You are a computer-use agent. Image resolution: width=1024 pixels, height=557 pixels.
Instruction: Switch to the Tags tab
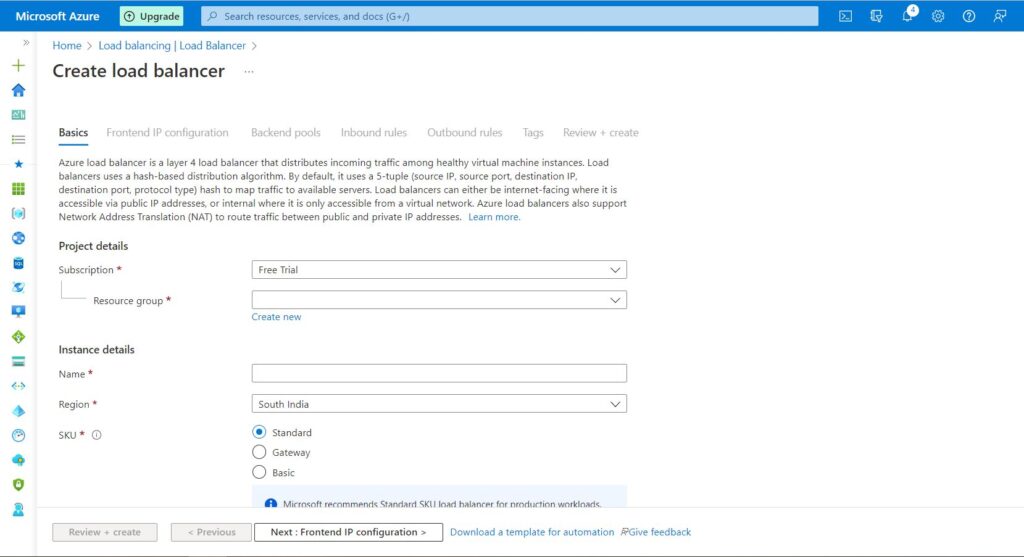[533, 133]
